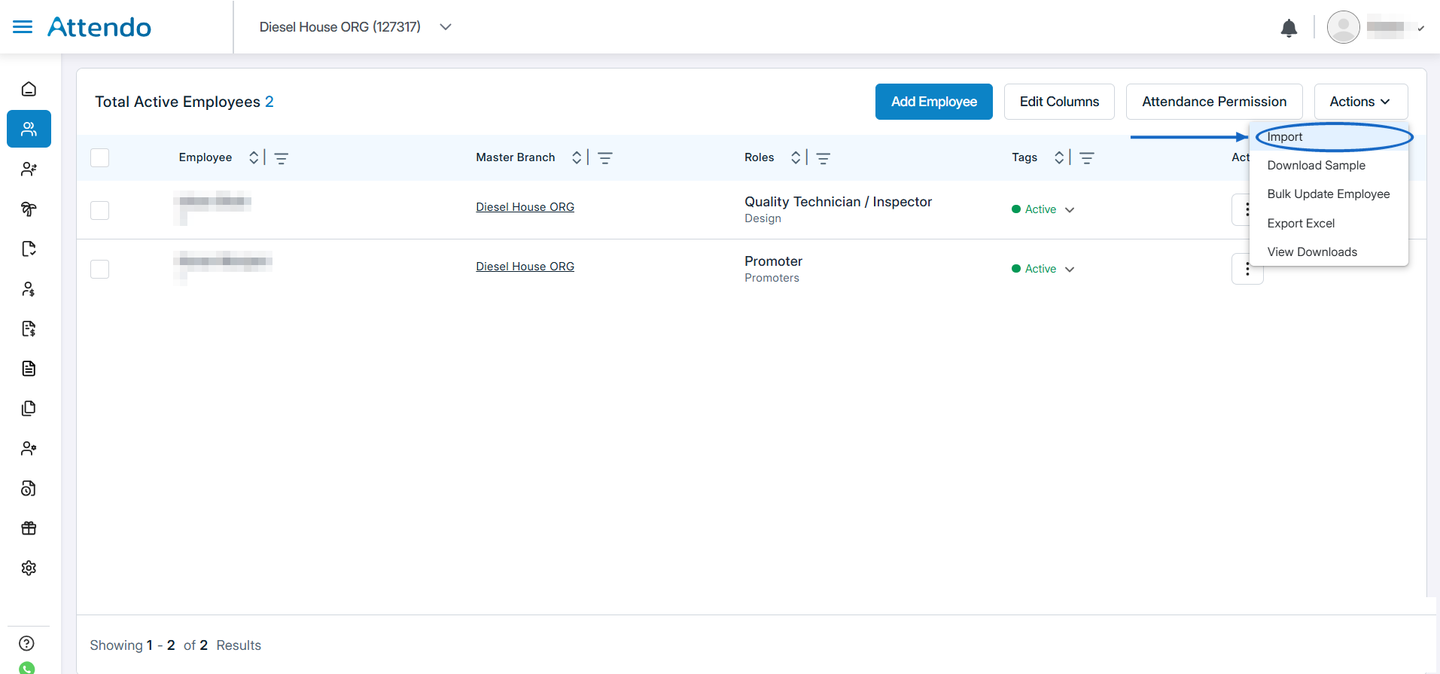Screen dimensions: 1440x674
Task: Open the sidebar icon of a person with arrows
Action: tap(29, 169)
